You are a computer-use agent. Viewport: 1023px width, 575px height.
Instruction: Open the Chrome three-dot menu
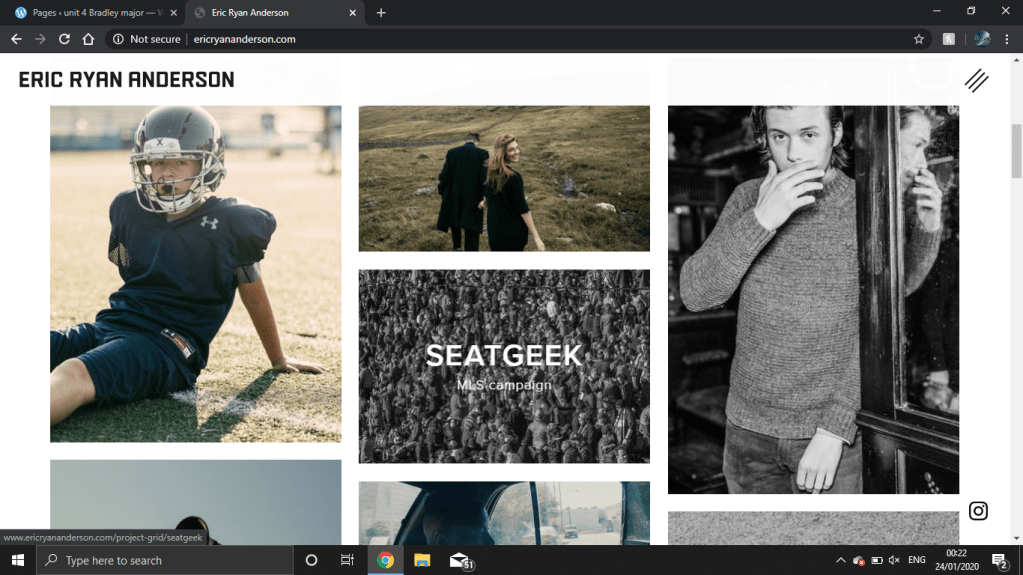[1007, 39]
